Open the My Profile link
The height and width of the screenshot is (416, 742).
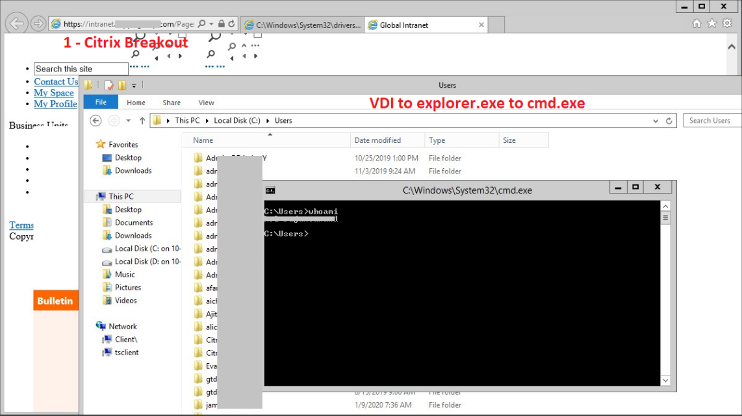[x=55, y=104]
